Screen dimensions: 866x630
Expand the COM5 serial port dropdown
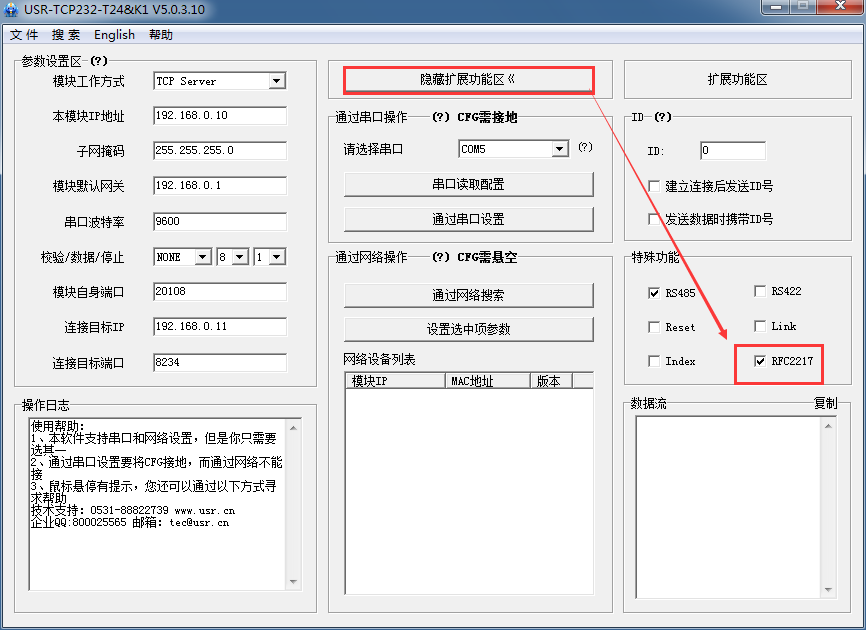tap(560, 149)
